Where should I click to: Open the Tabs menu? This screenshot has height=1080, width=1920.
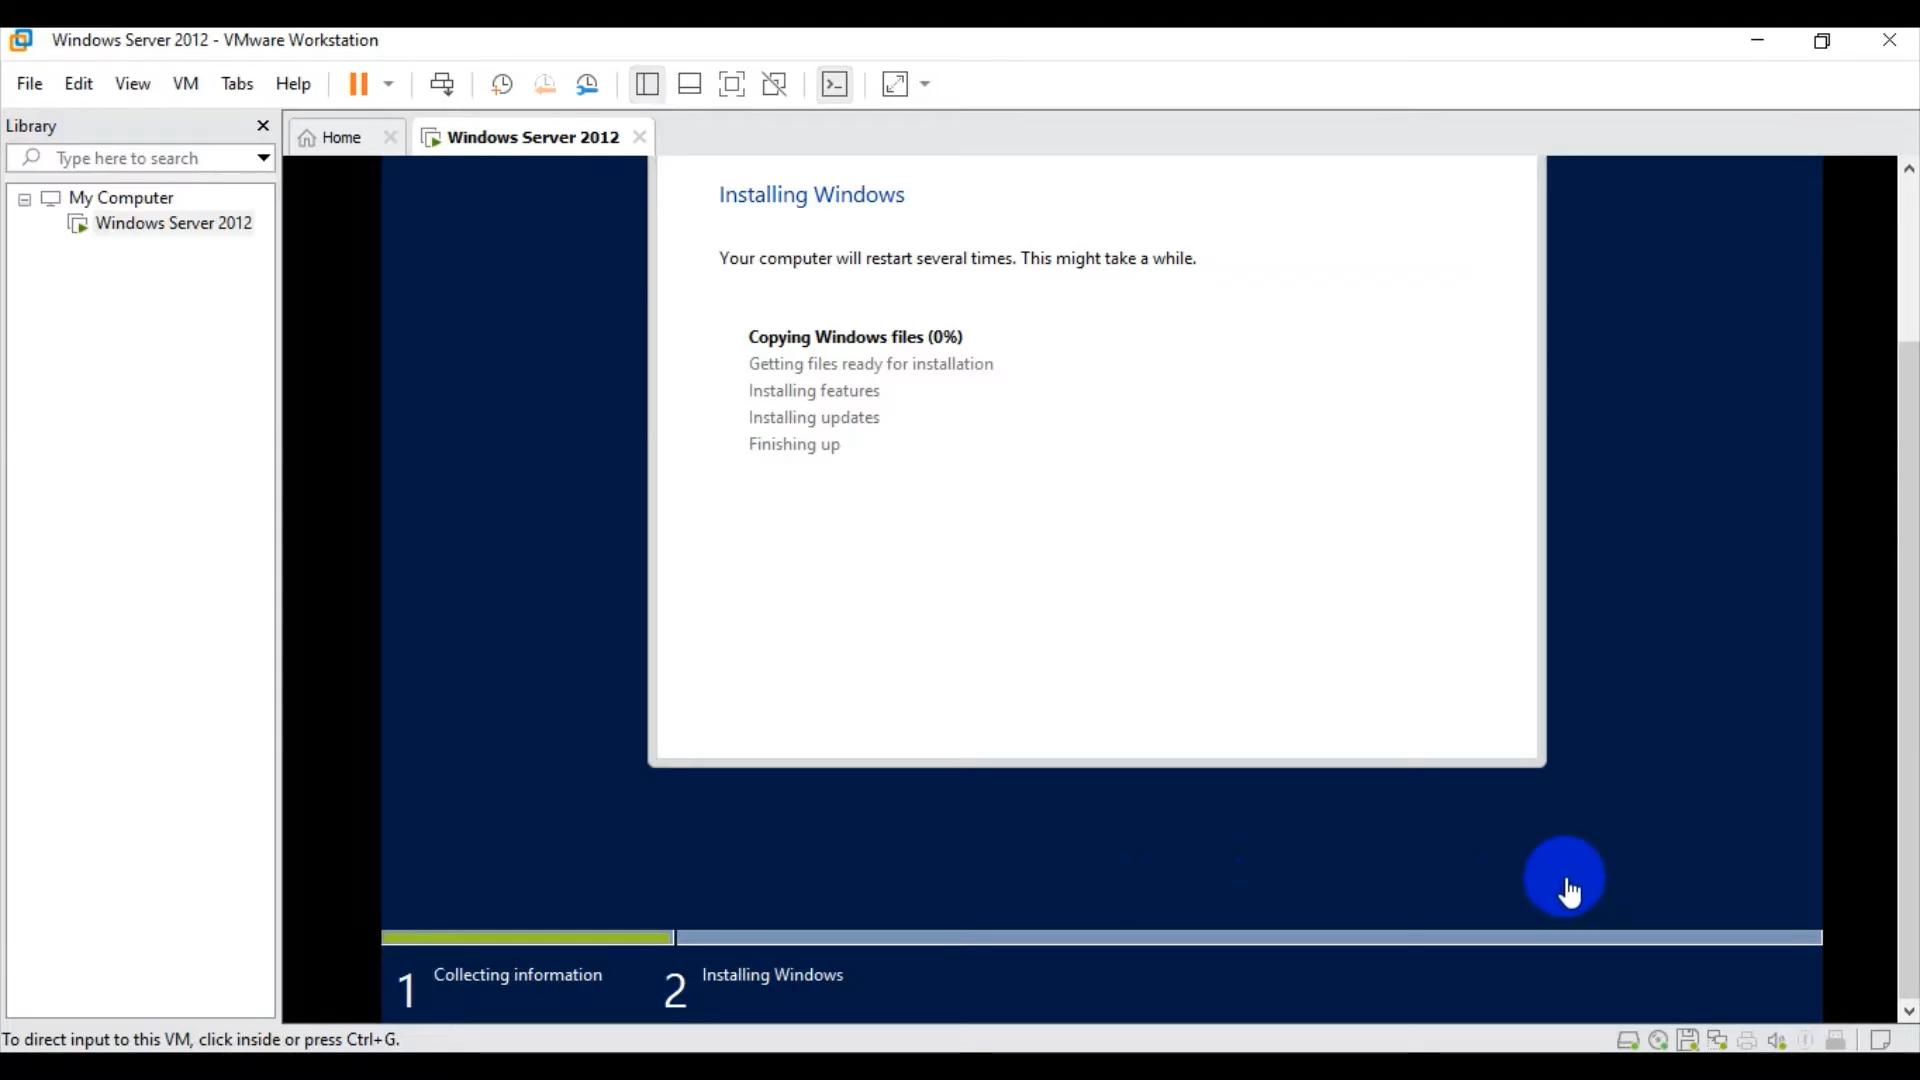click(237, 84)
